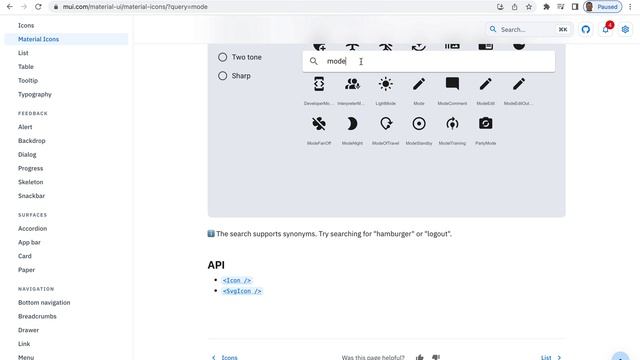
Task: Open the docs settings gear
Action: (x=625, y=29)
